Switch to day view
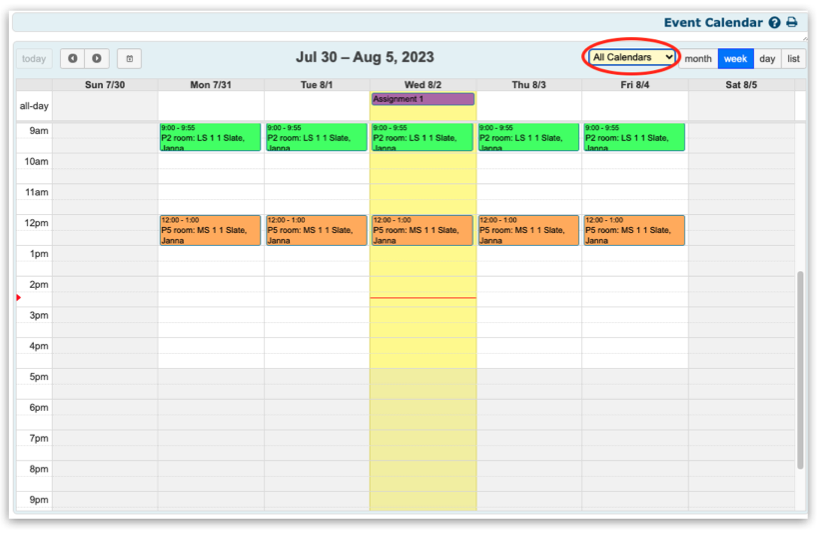Image resolution: width=818 pixels, height=533 pixels. [767, 58]
